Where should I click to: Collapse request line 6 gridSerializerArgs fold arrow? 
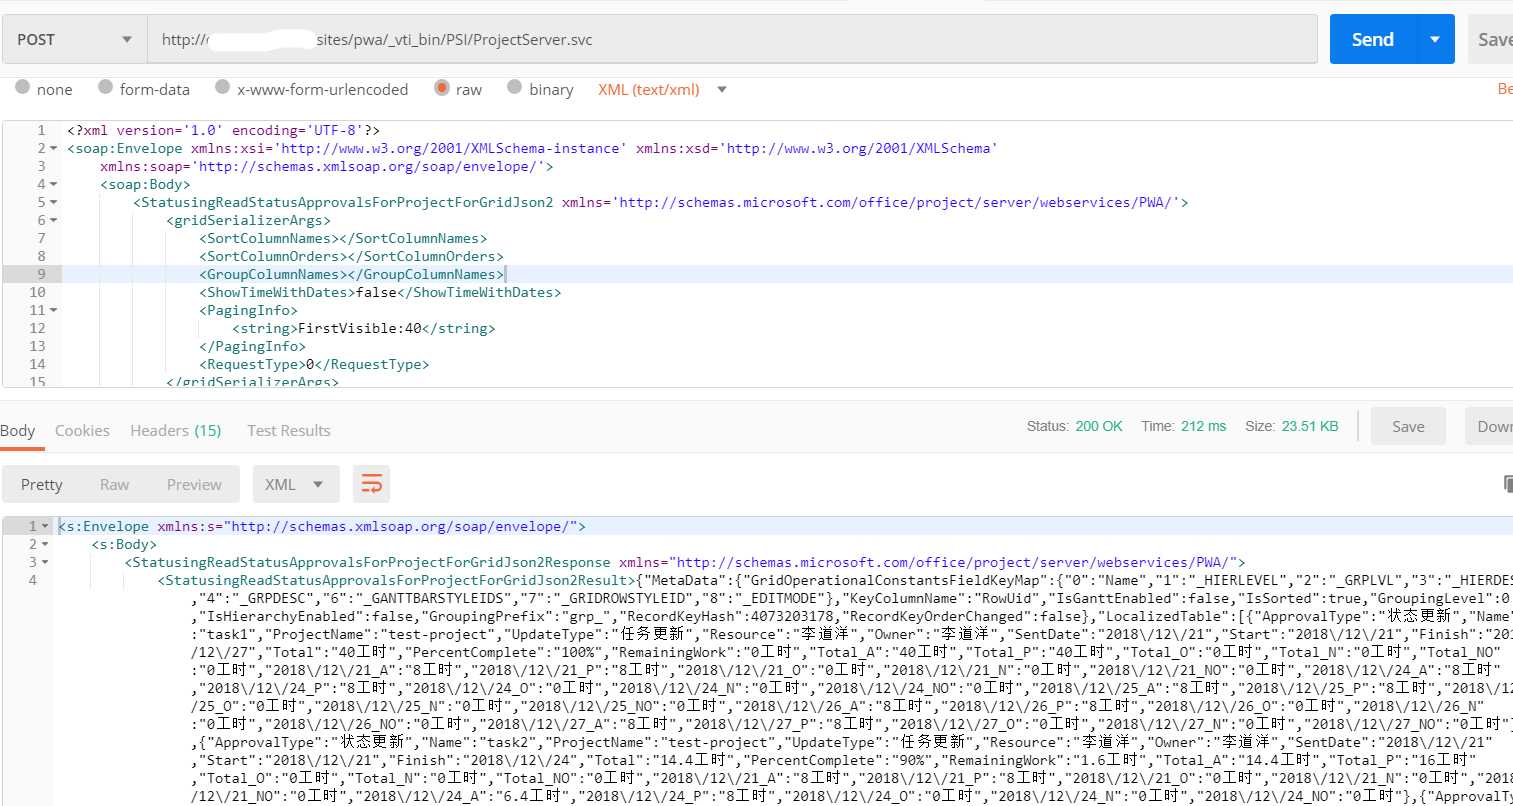[53, 220]
